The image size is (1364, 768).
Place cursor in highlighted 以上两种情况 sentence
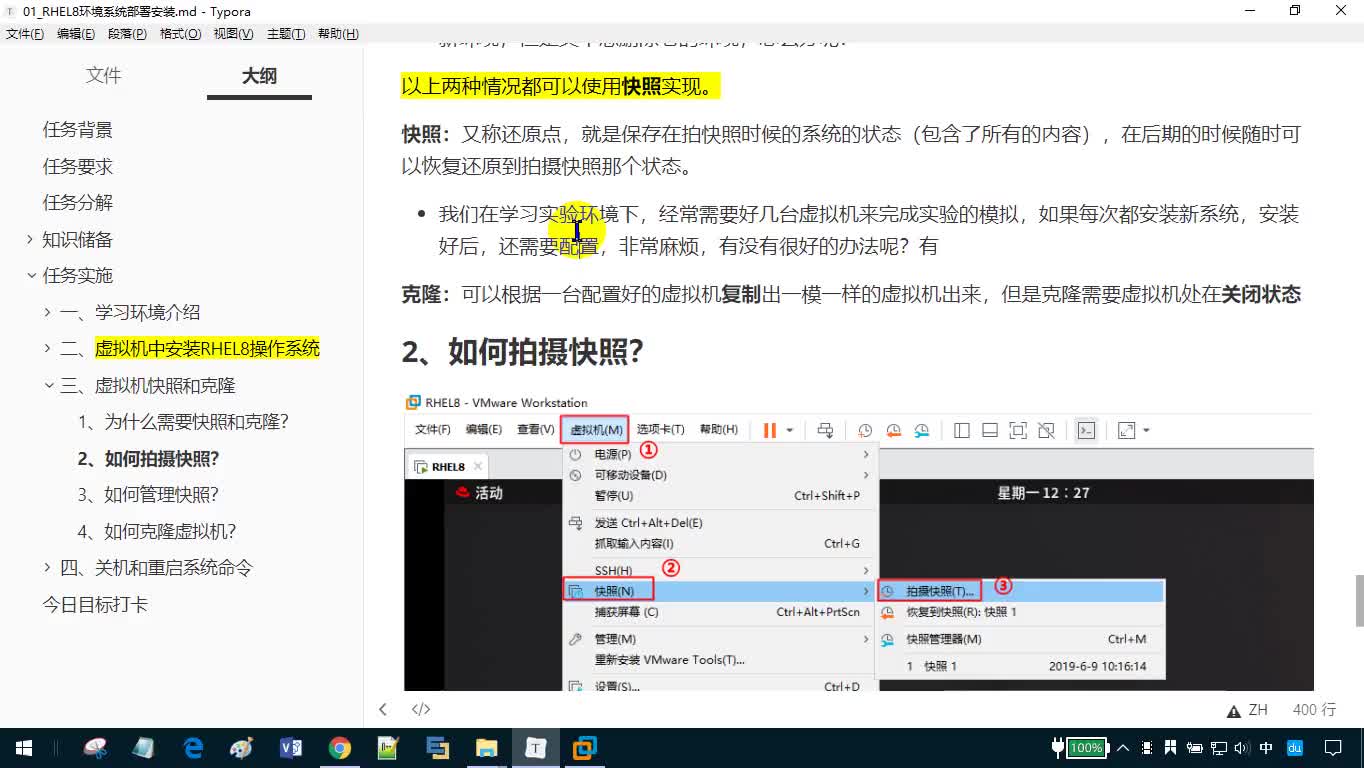point(560,86)
